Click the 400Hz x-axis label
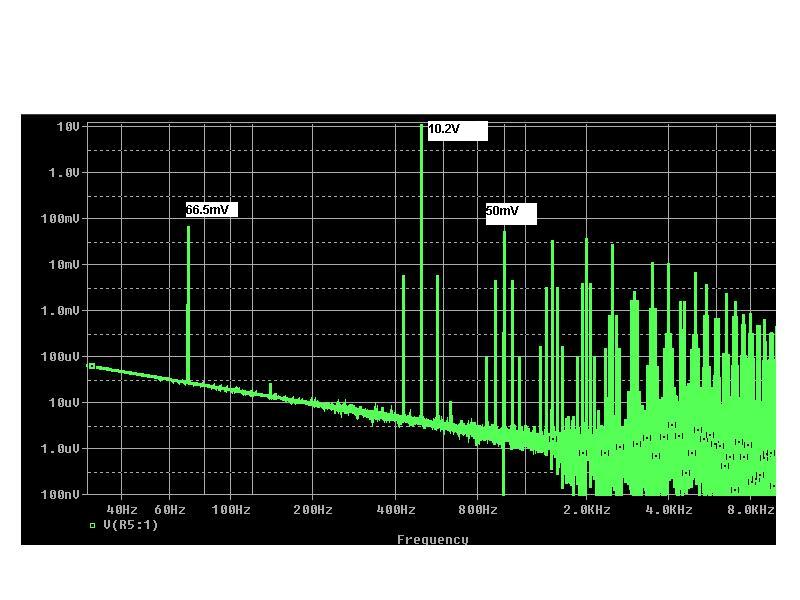800x600 pixels. (x=396, y=510)
